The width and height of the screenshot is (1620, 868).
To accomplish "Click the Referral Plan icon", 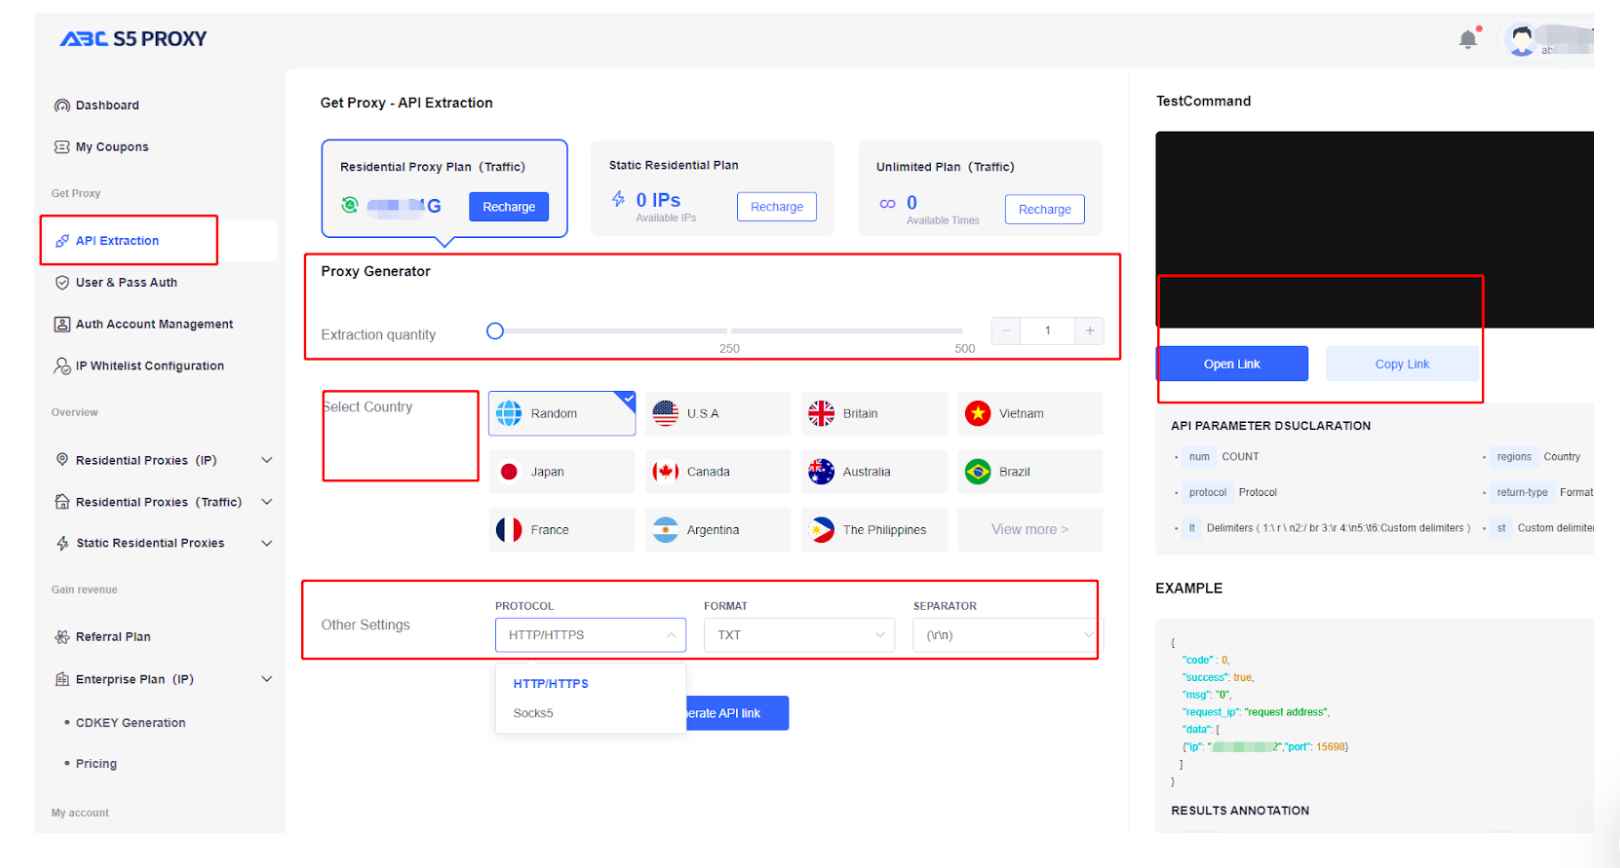I will point(62,637).
